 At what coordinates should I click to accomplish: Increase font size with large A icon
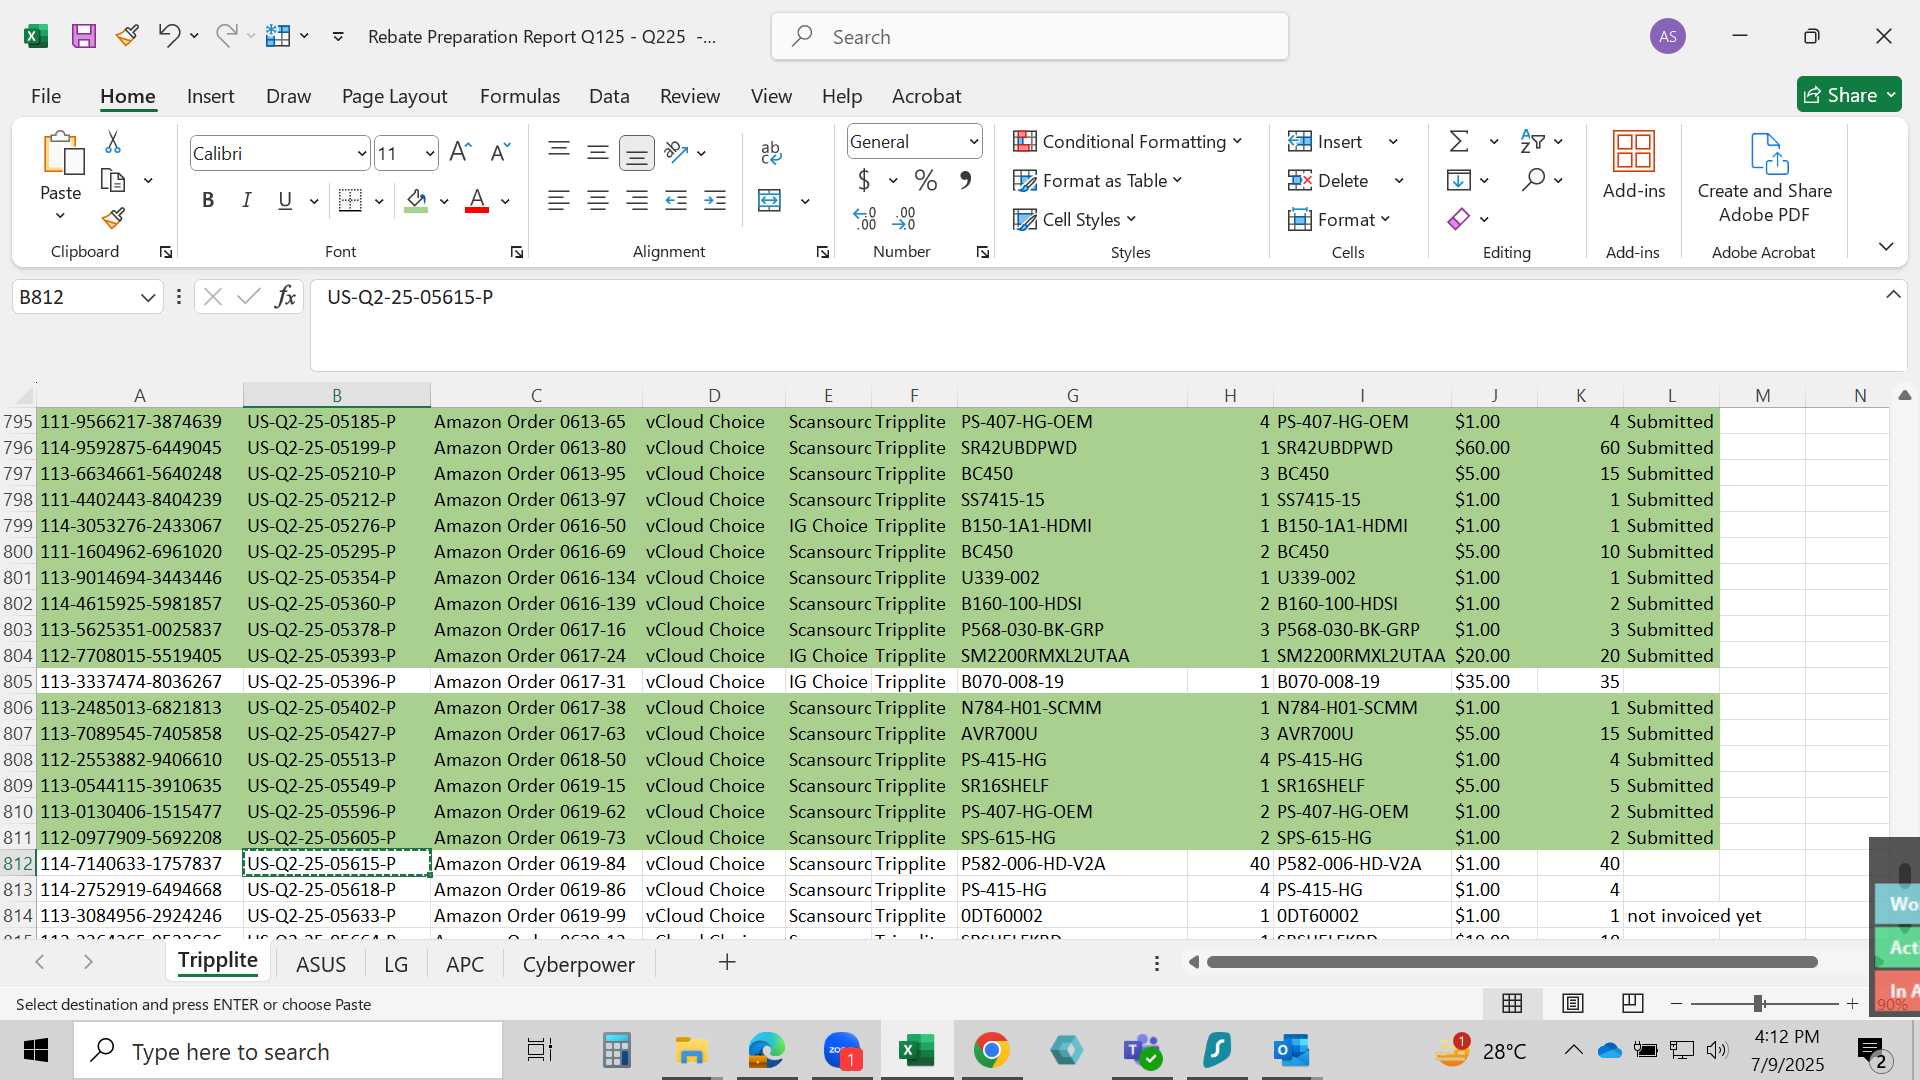[460, 152]
